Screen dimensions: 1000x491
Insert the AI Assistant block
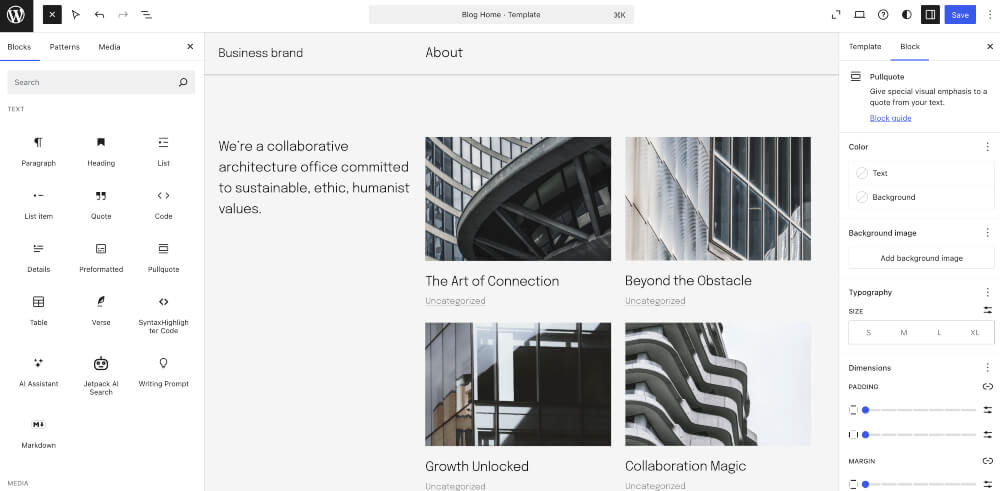(38, 372)
